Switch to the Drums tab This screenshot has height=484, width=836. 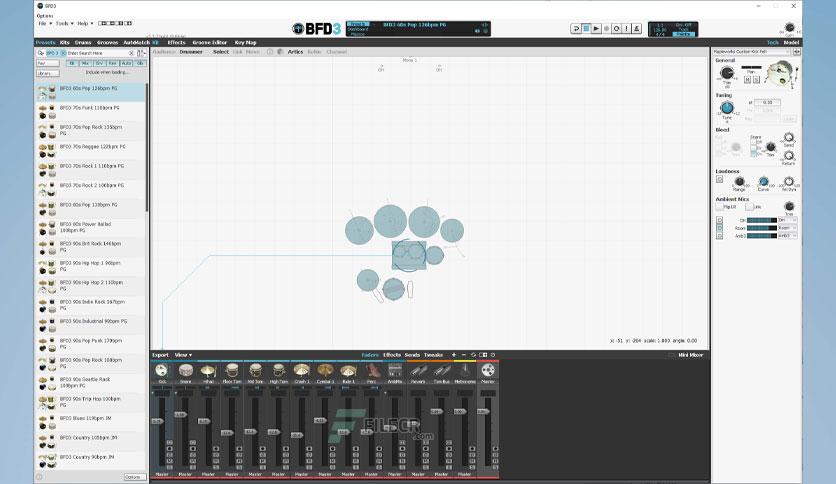[x=83, y=43]
